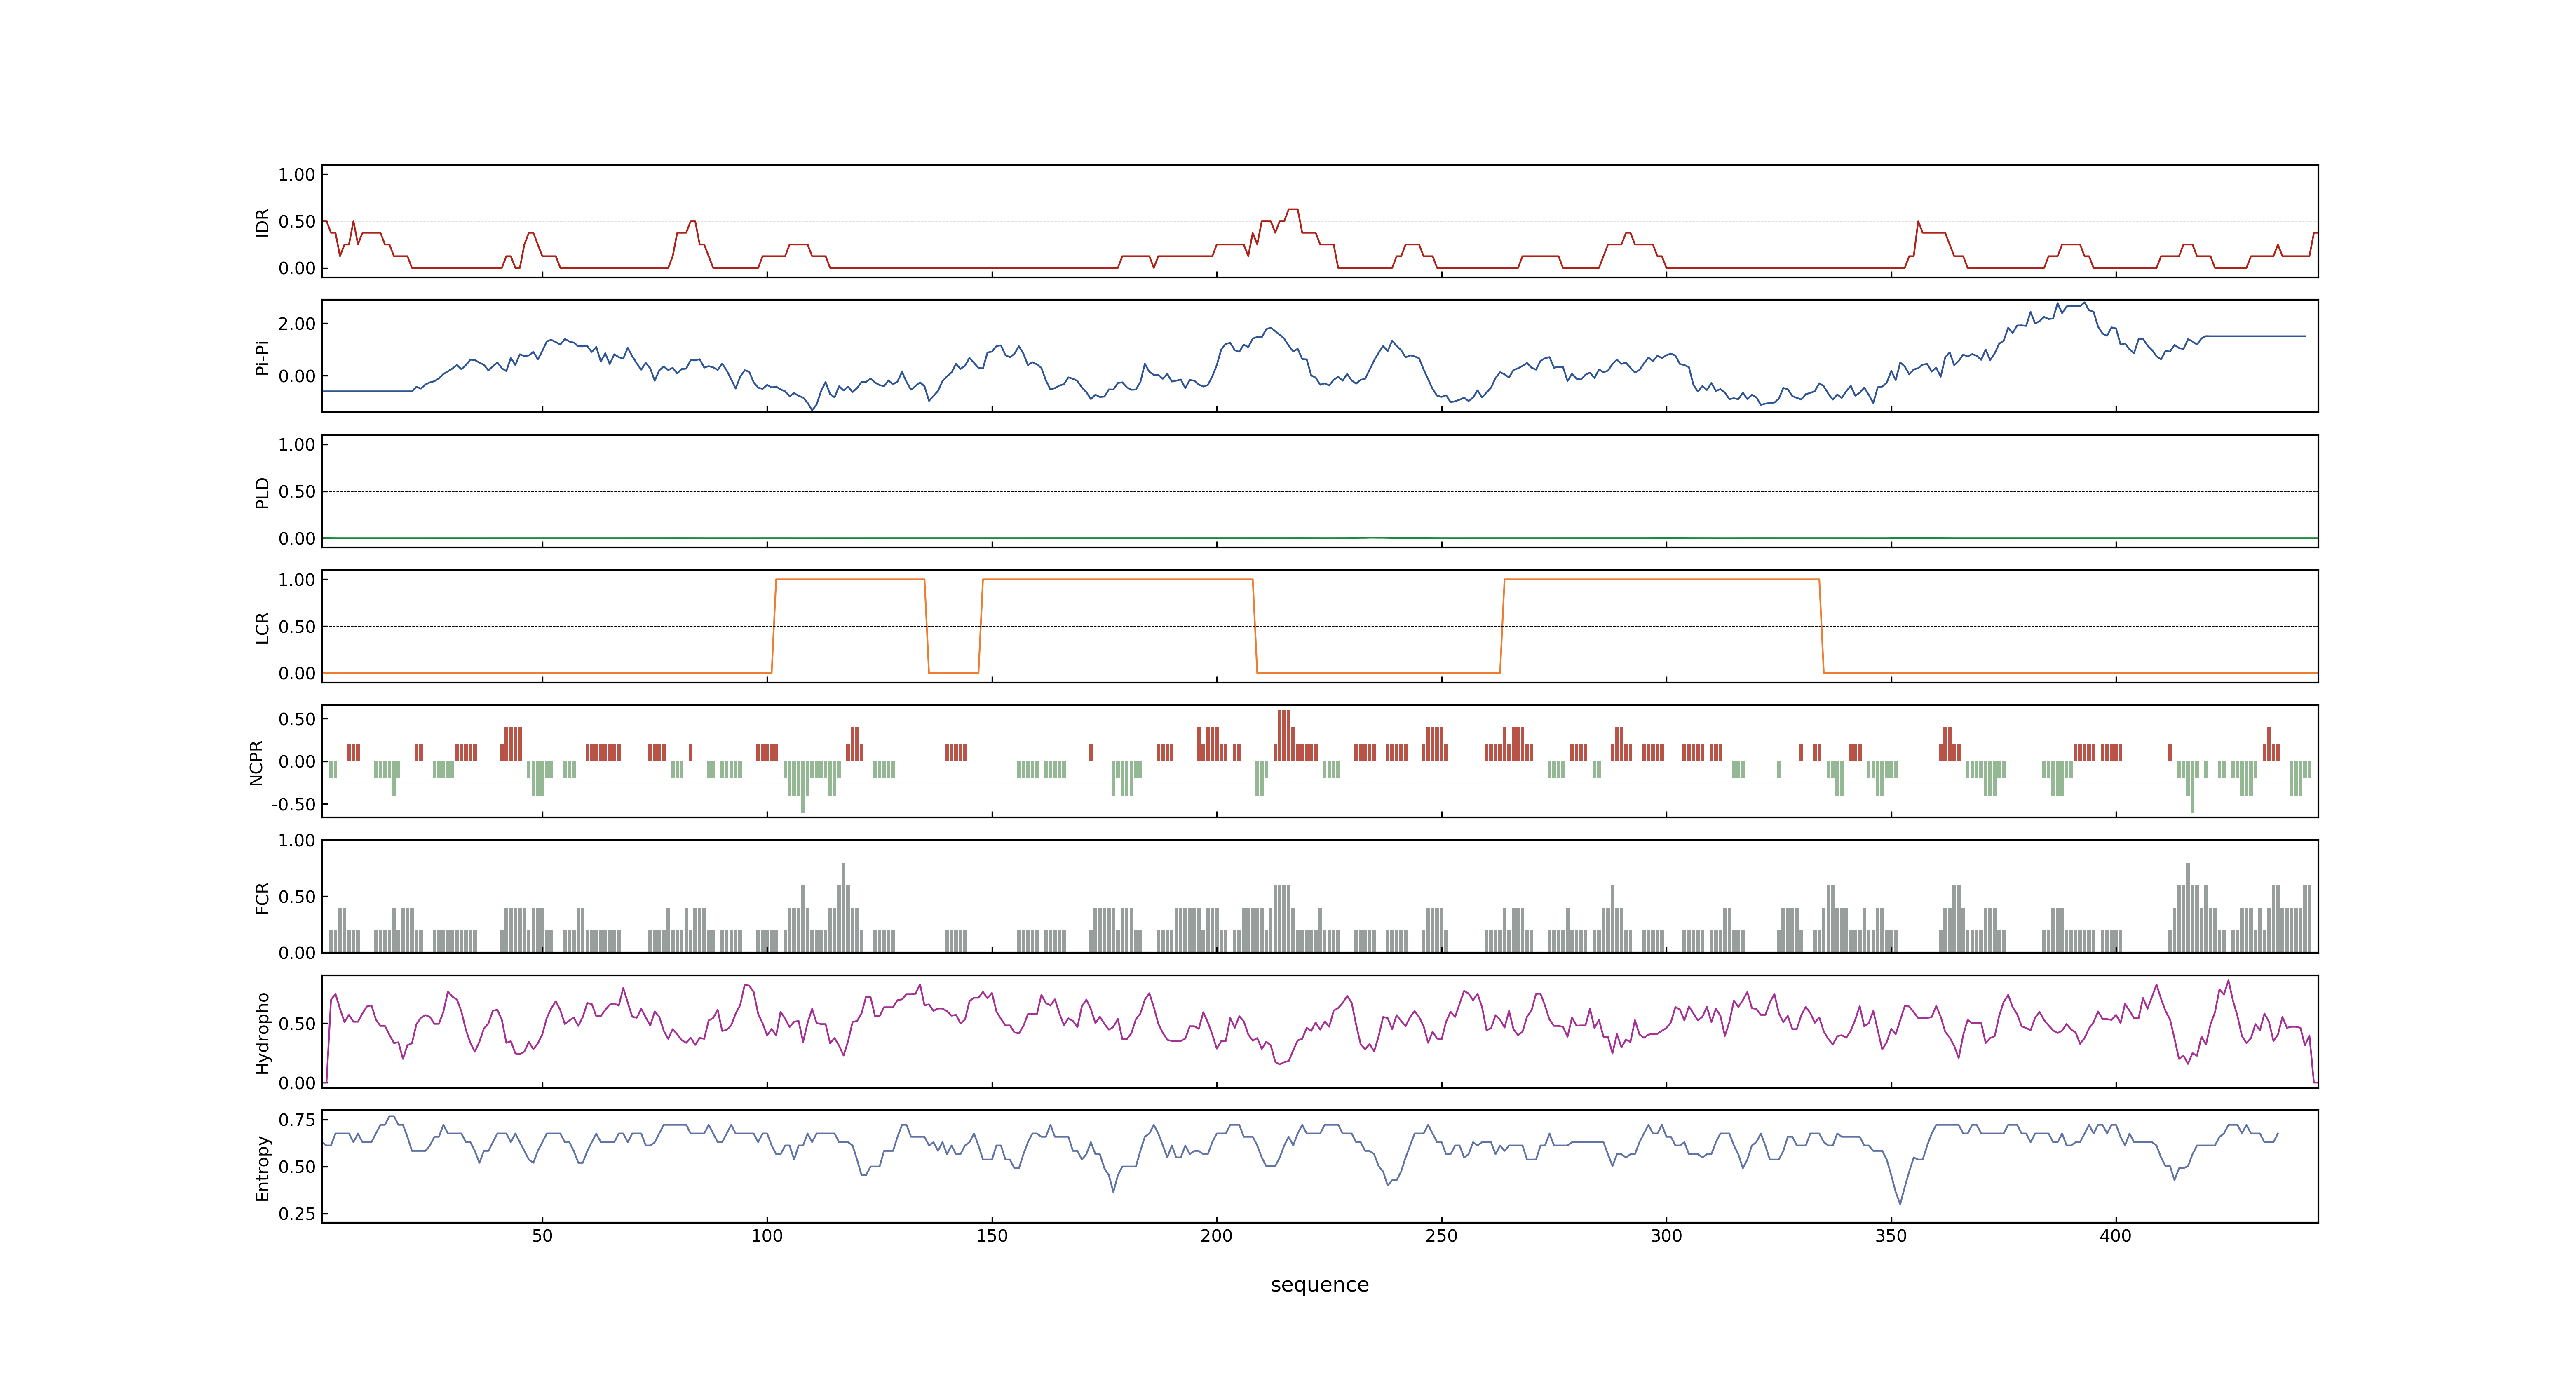Click the 0.50 tick of the Entropy panel
This screenshot has width=2576, height=1374.
pos(297,1167)
